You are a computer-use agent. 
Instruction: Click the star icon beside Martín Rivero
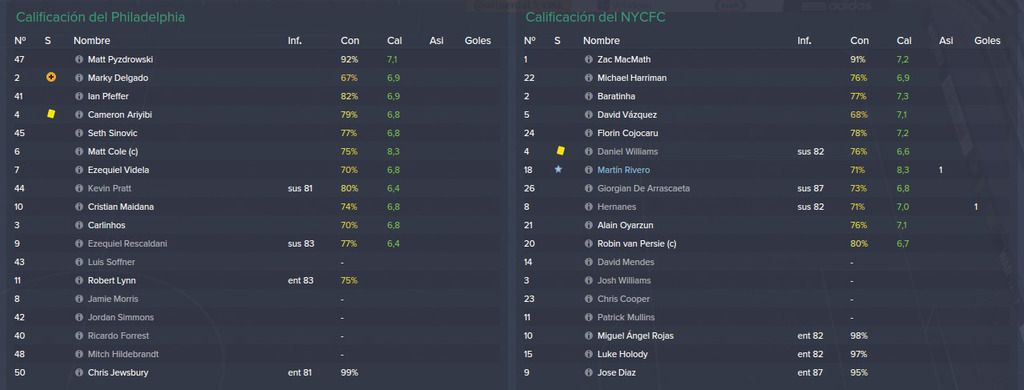coord(558,169)
